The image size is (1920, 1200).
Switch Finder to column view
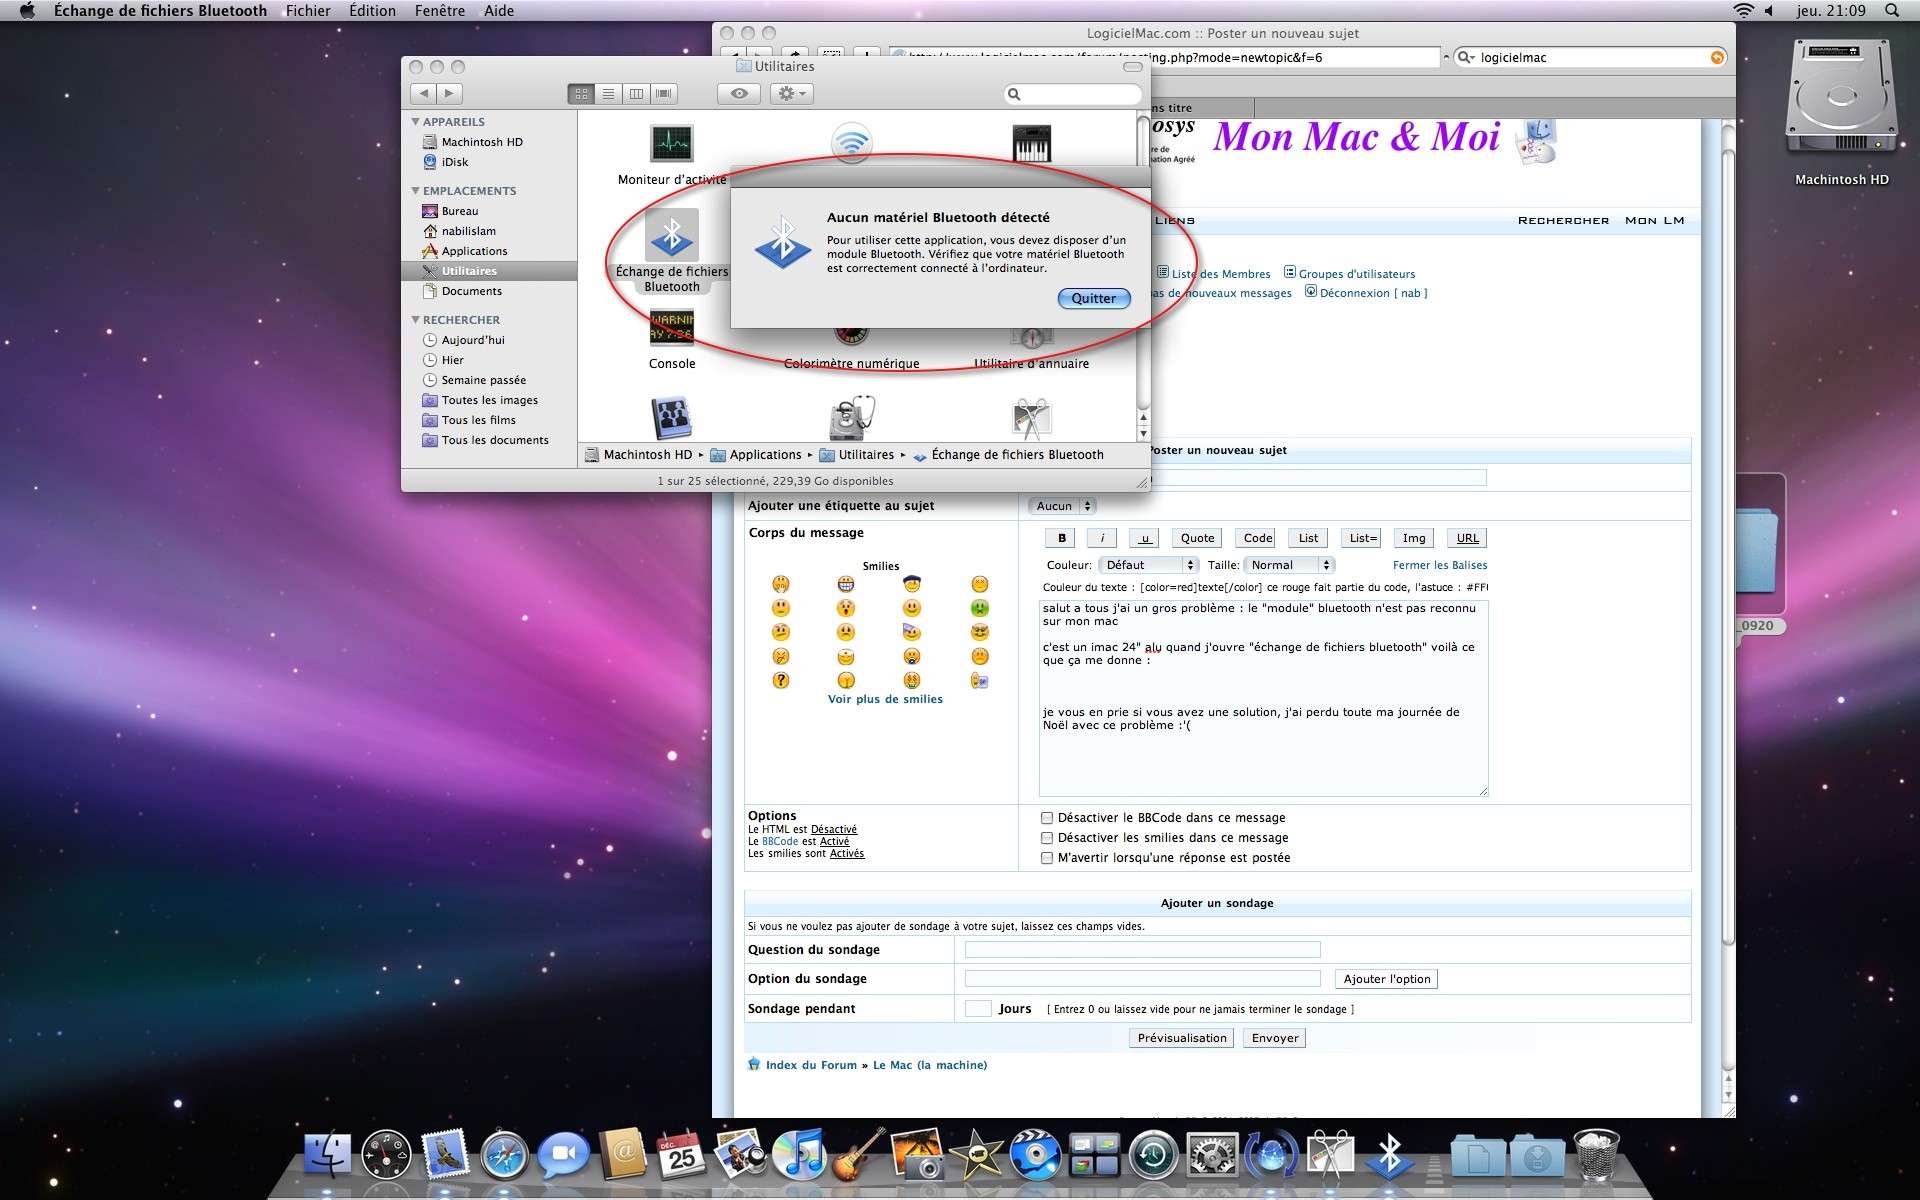coord(636,93)
